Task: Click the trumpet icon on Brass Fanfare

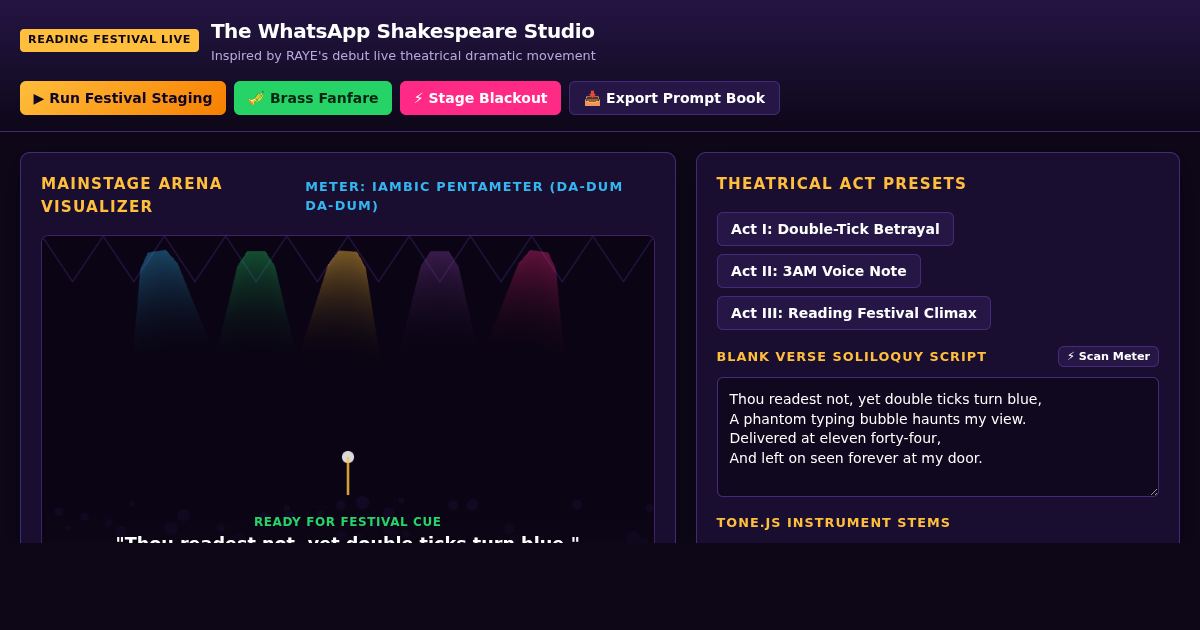Action: point(256,98)
